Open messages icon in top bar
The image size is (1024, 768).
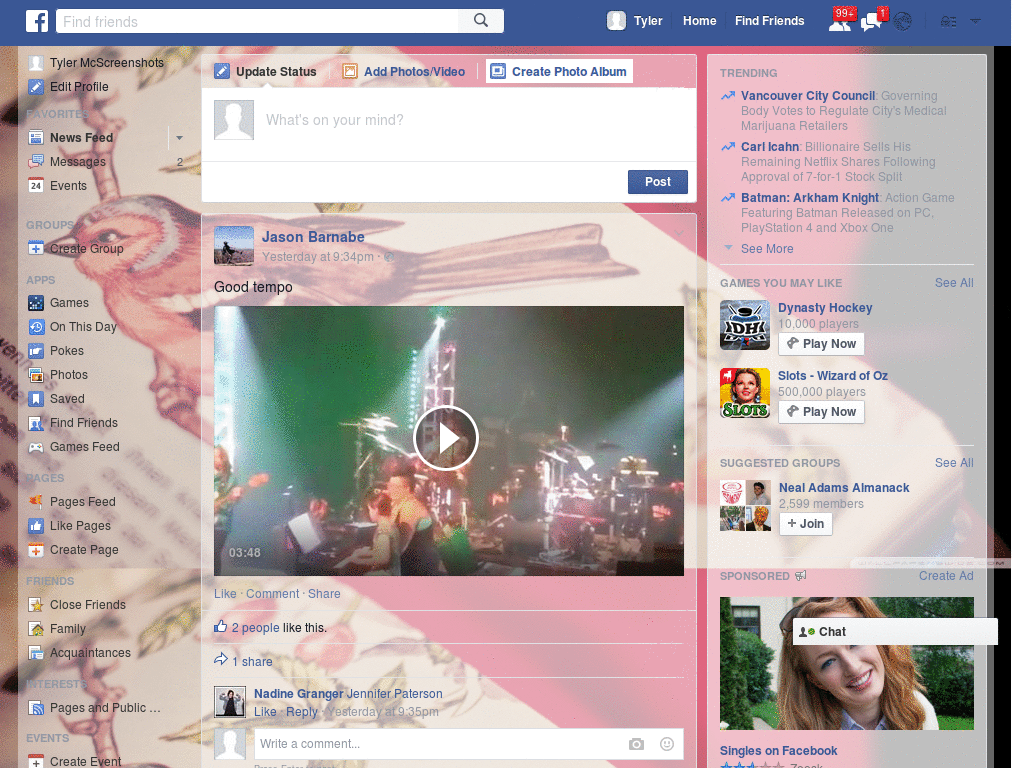[x=871, y=22]
